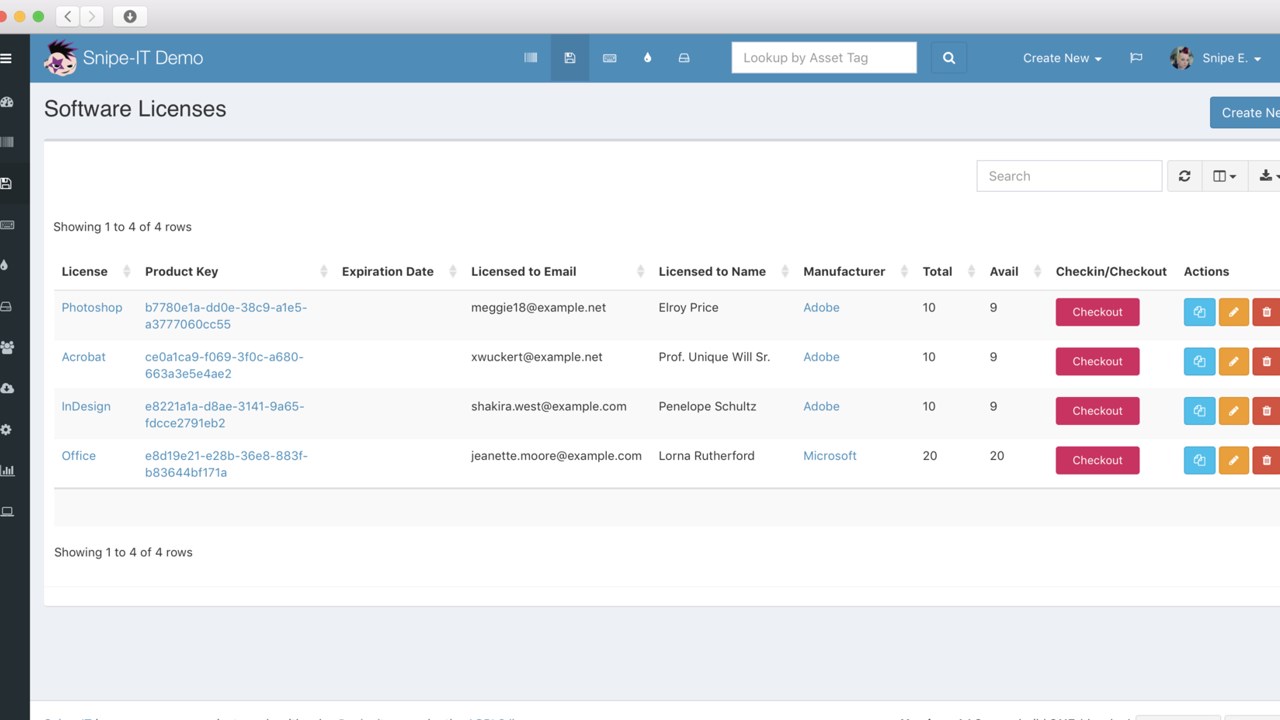
Task: Open Assets barcode icon in sidebar
Action: point(7,142)
